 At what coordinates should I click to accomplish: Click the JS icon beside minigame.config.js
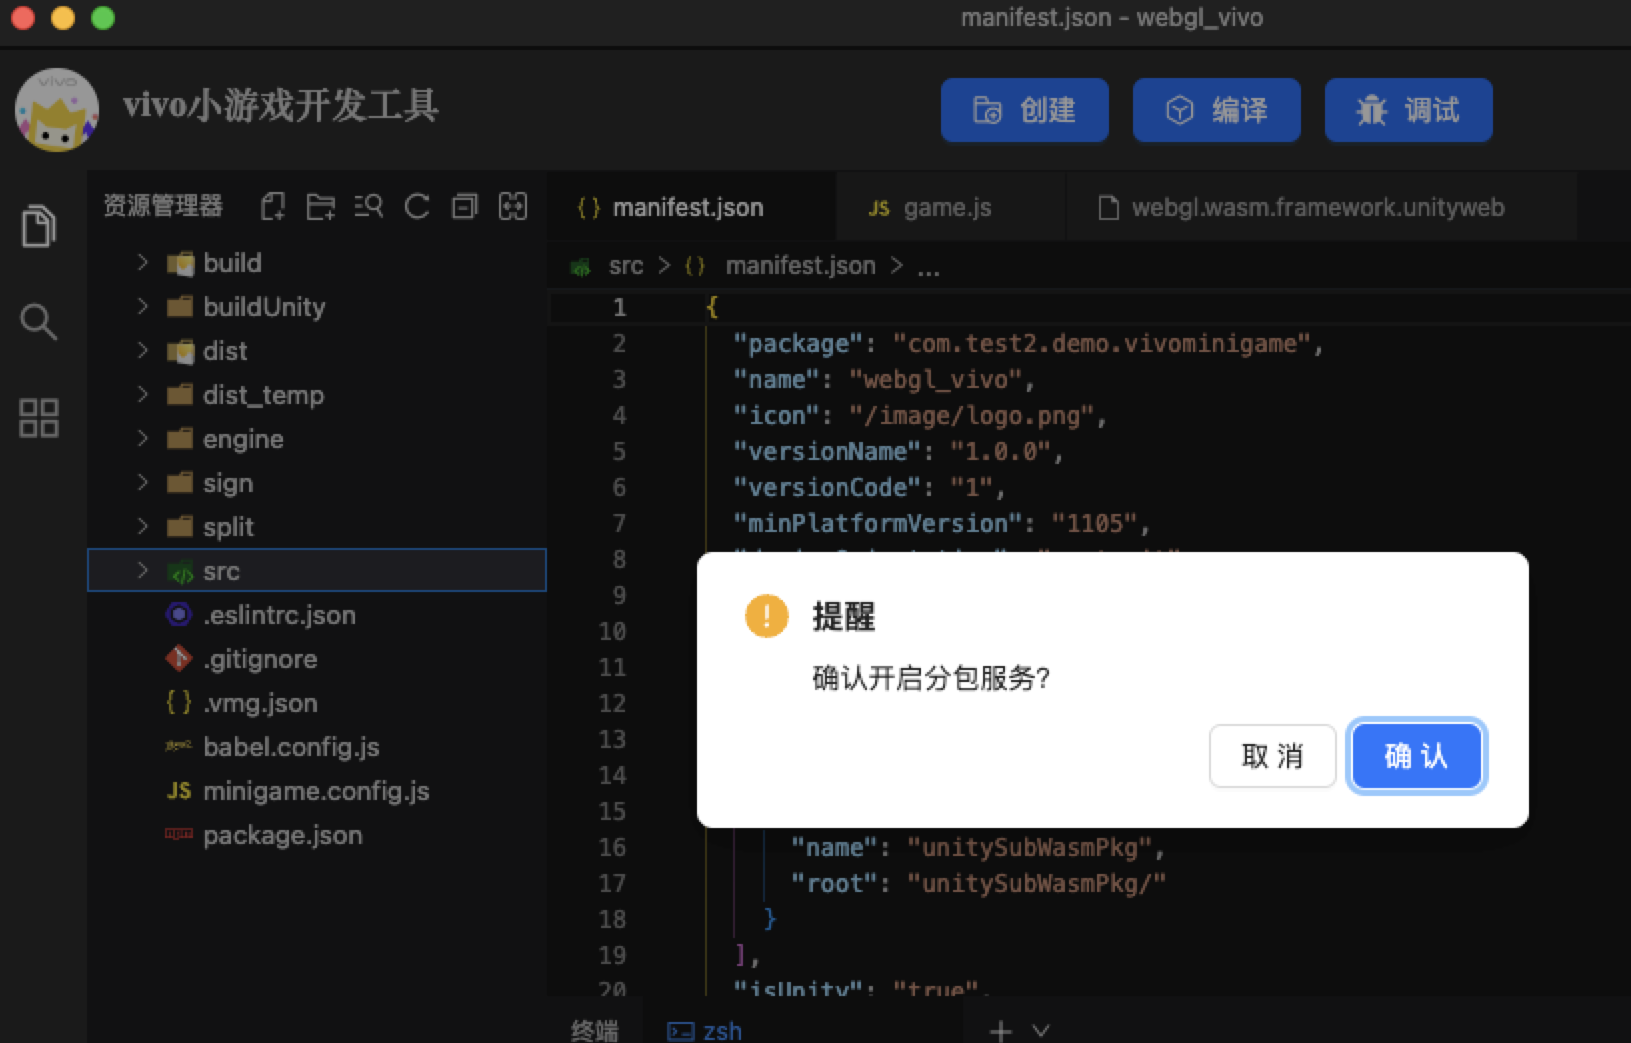tap(179, 791)
